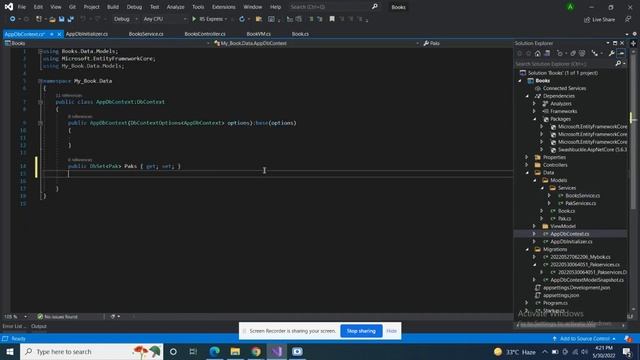
Task: Click the Live Share button
Action: (599, 20)
